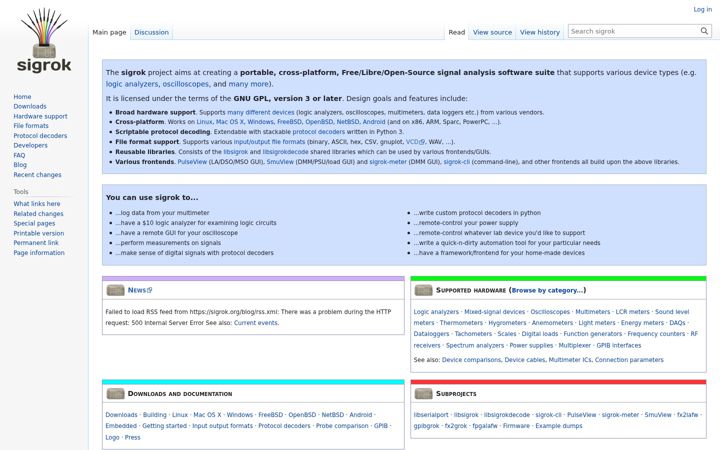
Task: Open Special pages tool link
Action: (x=34, y=224)
